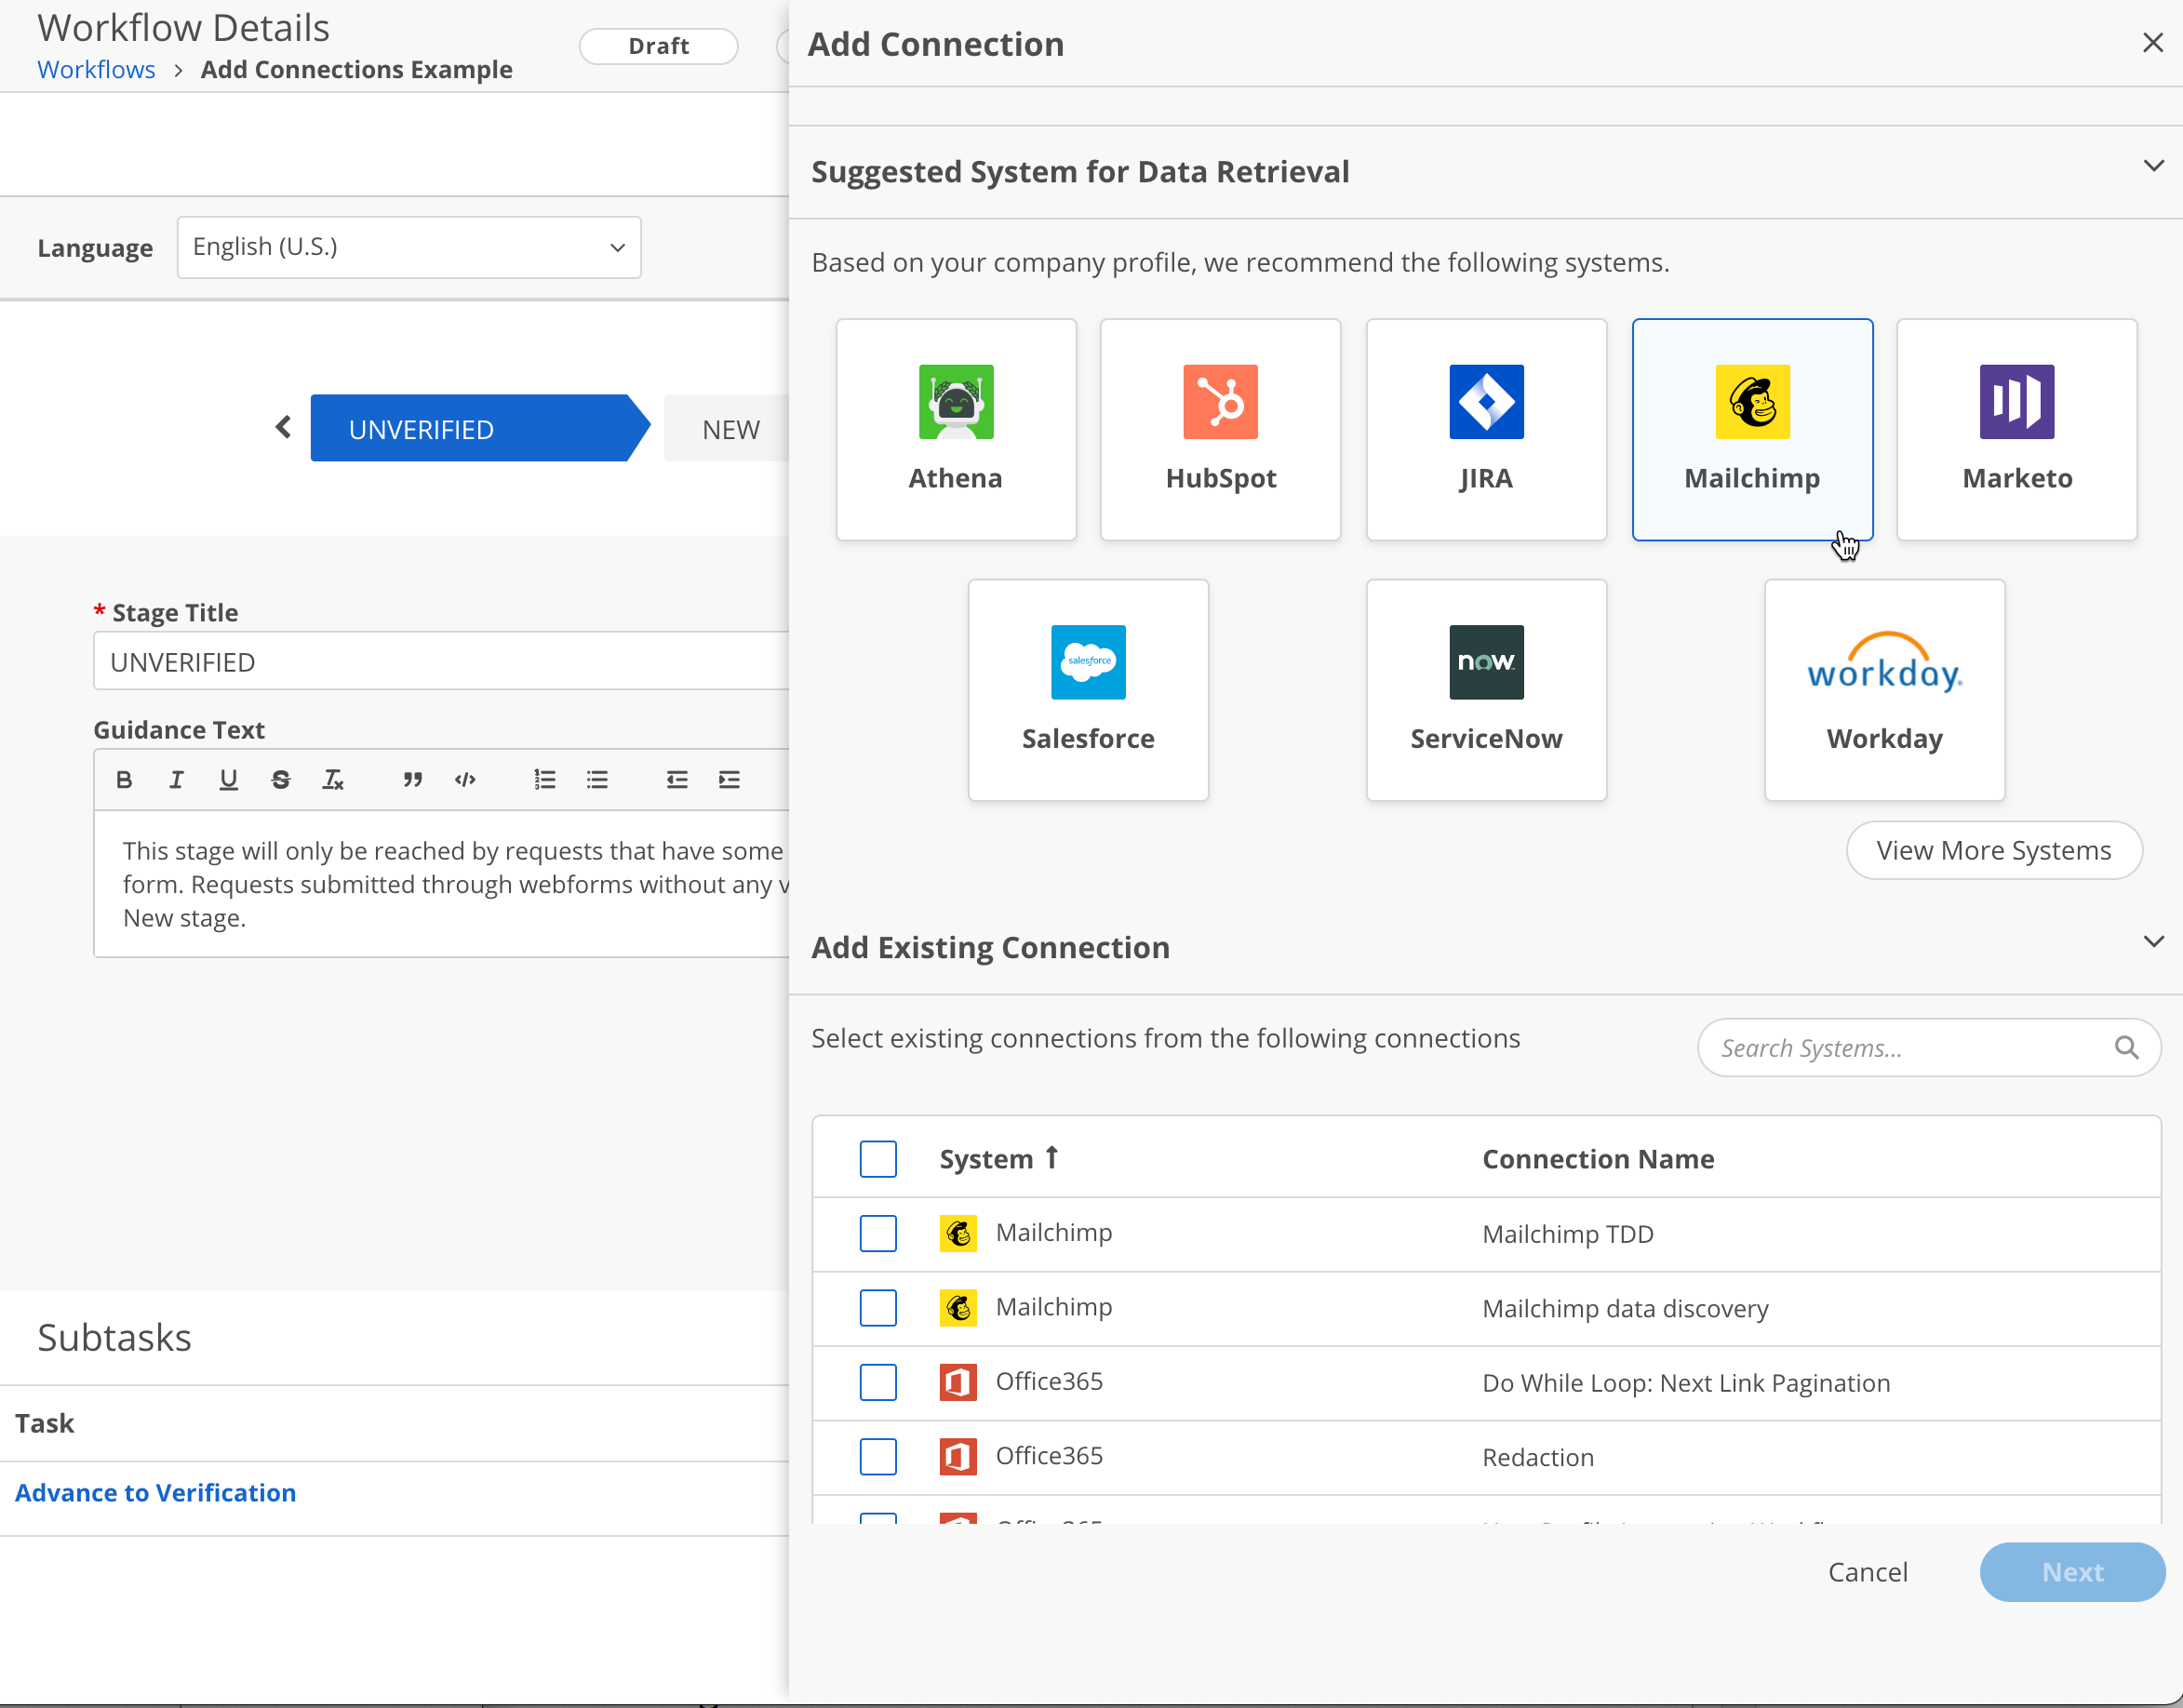Click the Next button
This screenshot has height=1708, width=2183.
(2072, 1572)
